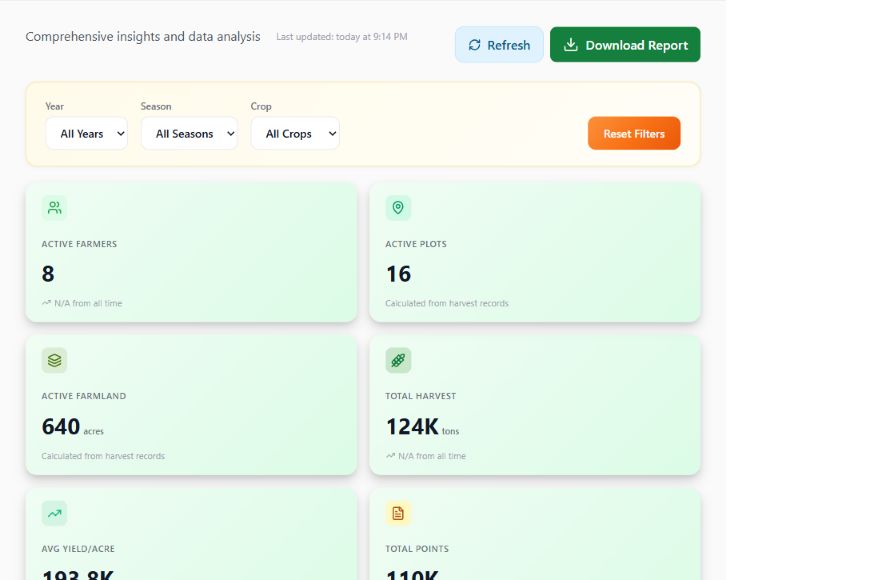Click the AVG YIELD/ACRE label
Viewport: 878px width, 580px height.
coord(78,549)
